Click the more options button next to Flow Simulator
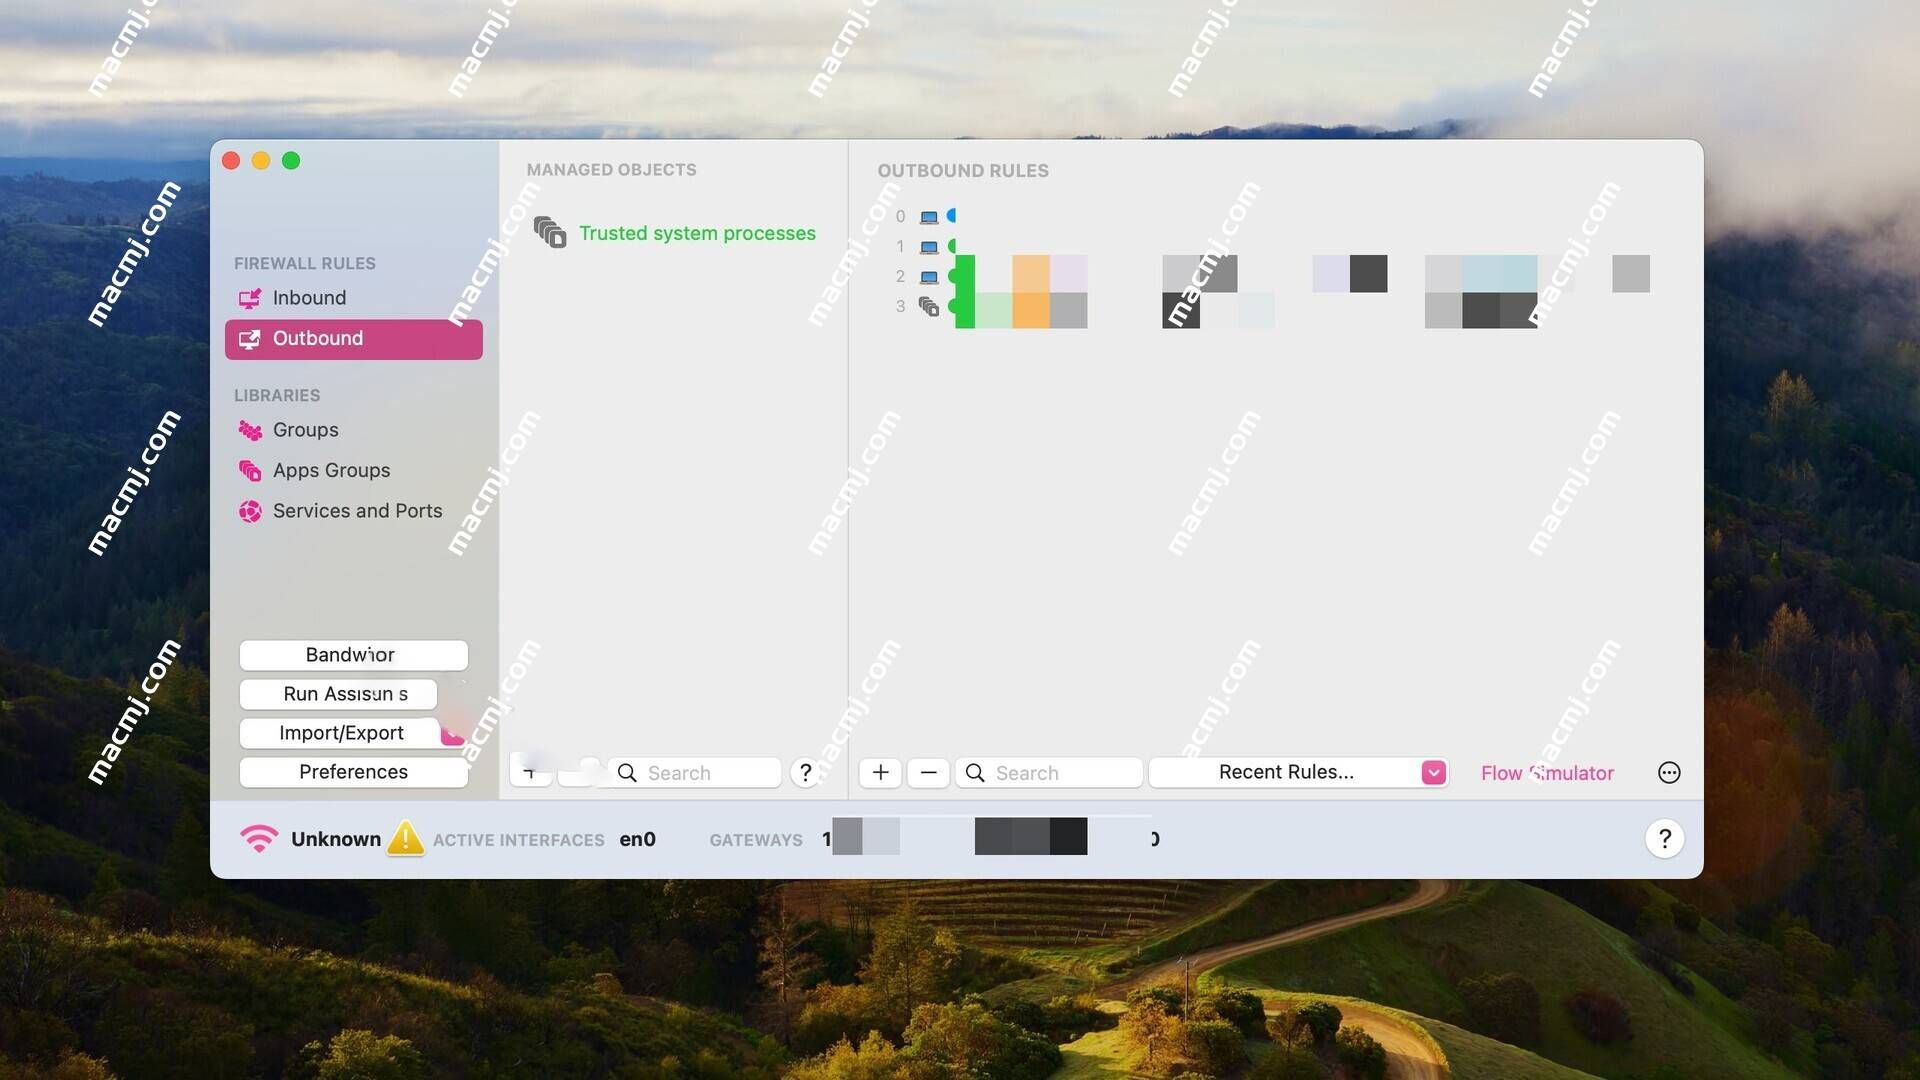This screenshot has width=1920, height=1080. 1667,771
